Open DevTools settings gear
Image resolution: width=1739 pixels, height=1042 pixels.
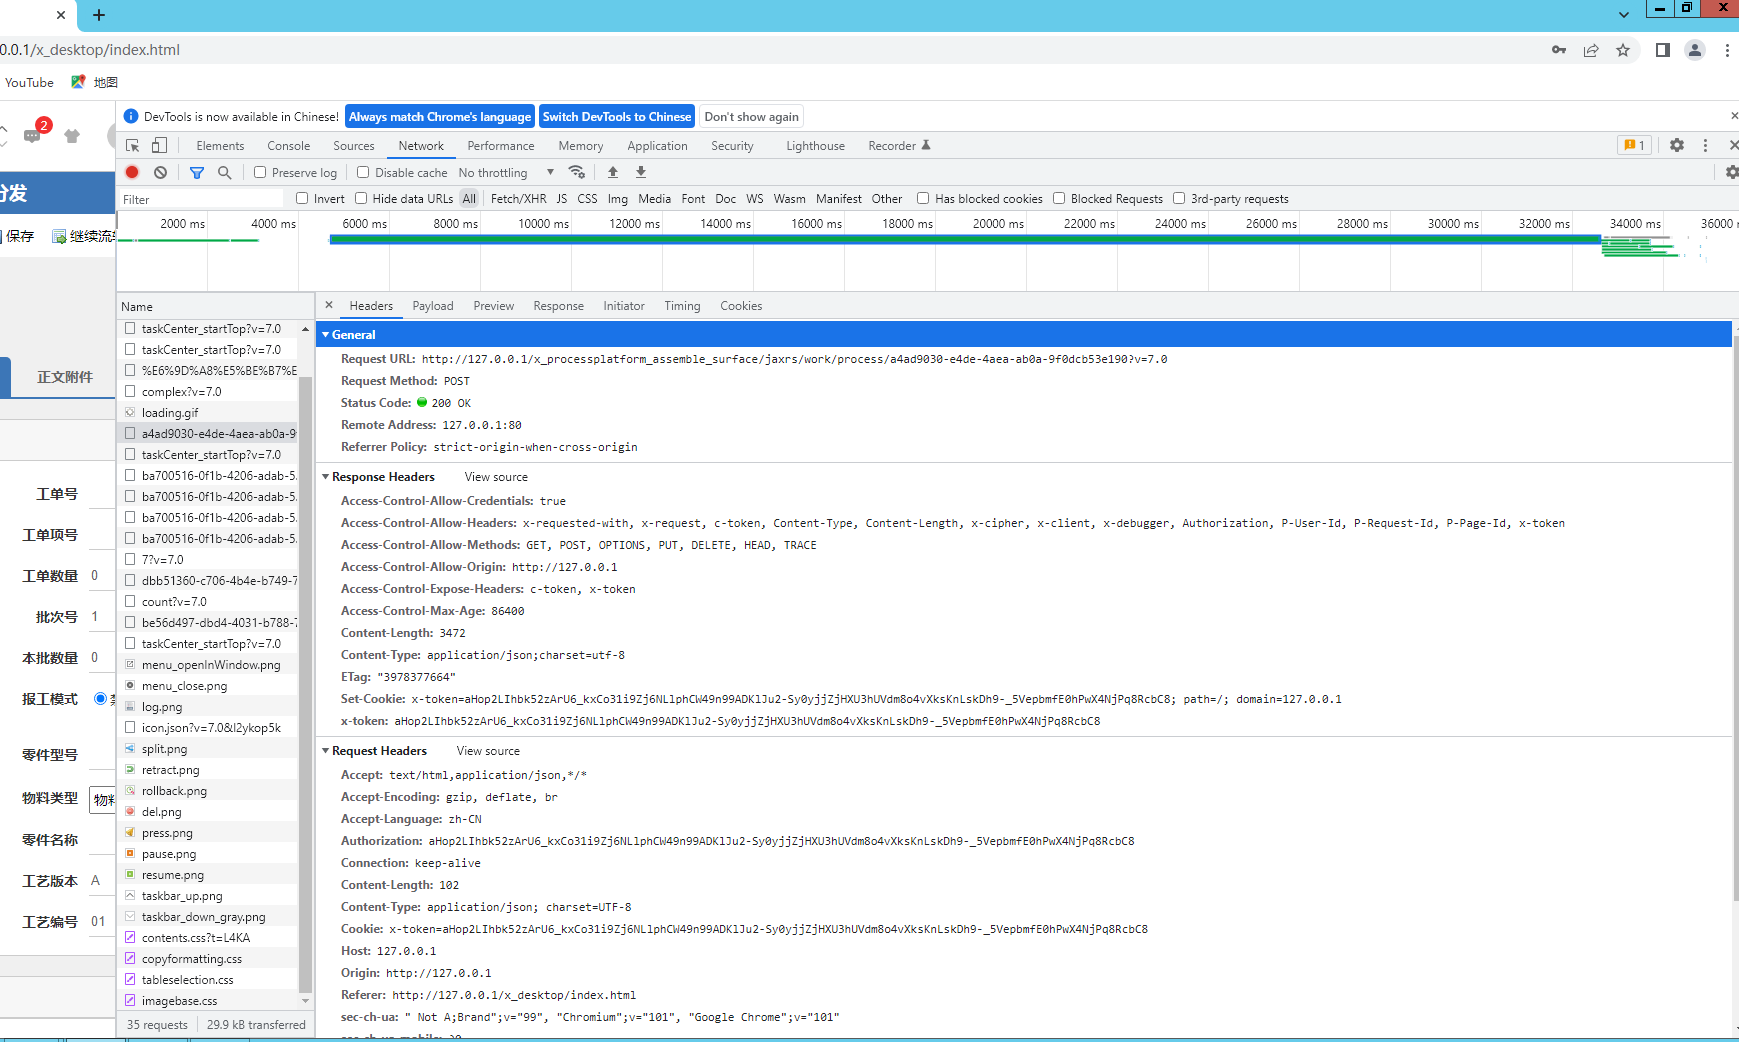coord(1677,145)
